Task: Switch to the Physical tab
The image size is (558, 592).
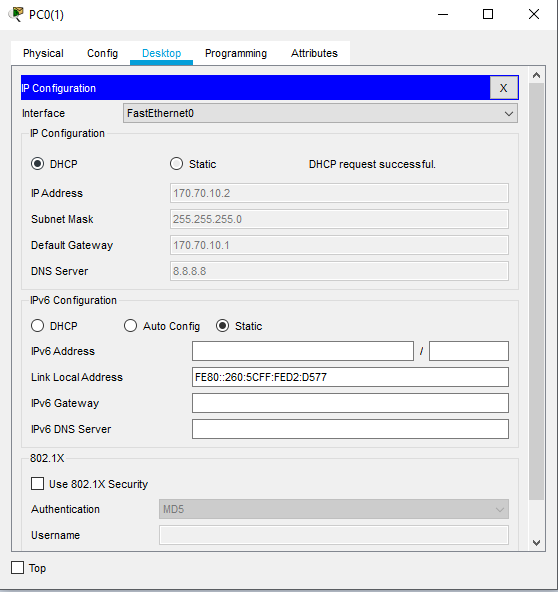Action: [43, 53]
